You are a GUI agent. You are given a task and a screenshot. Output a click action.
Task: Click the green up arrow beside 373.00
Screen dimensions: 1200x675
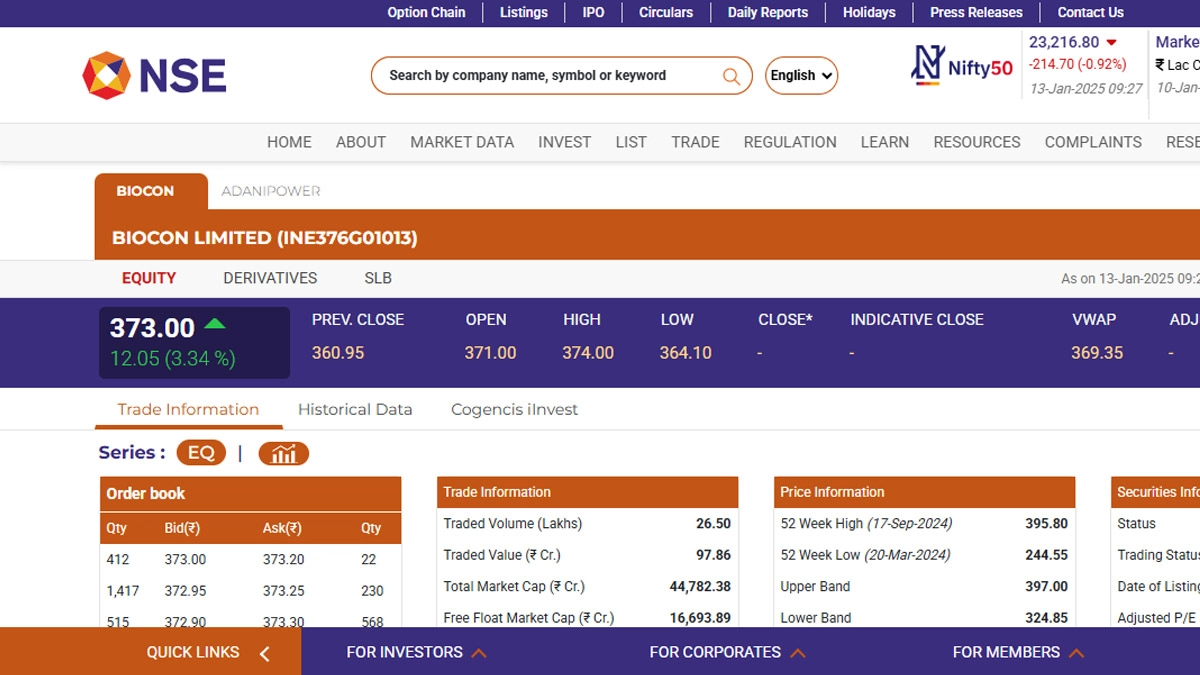215,324
